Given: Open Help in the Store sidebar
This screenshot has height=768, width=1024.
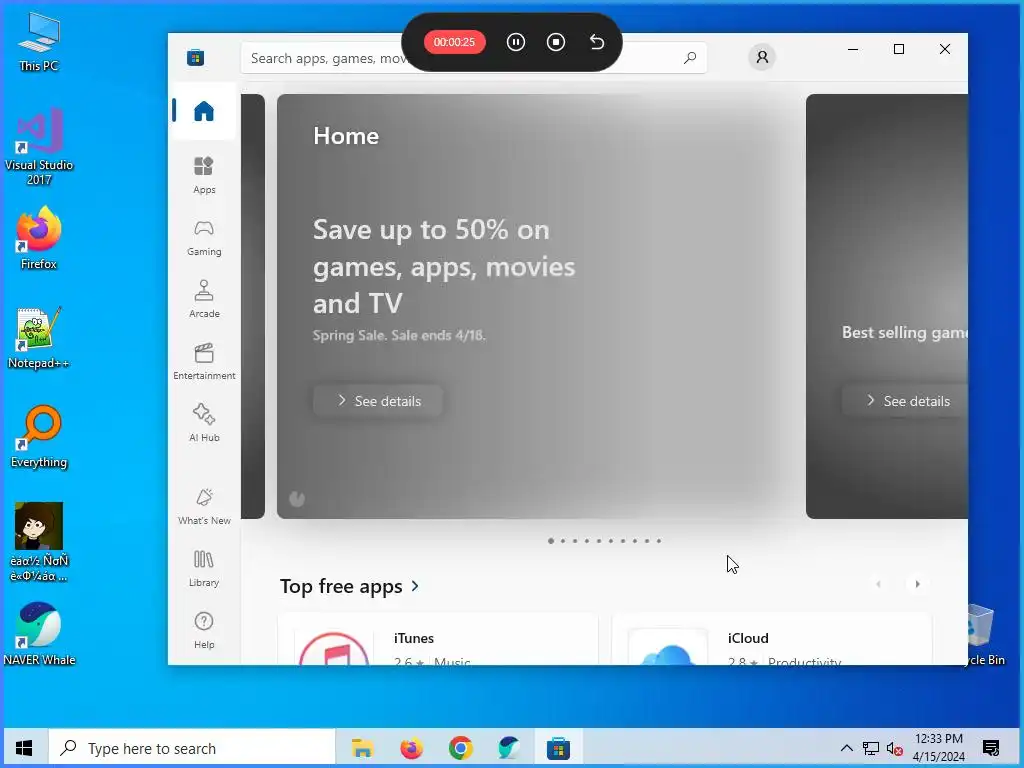Looking at the screenshot, I should pyautogui.click(x=204, y=630).
